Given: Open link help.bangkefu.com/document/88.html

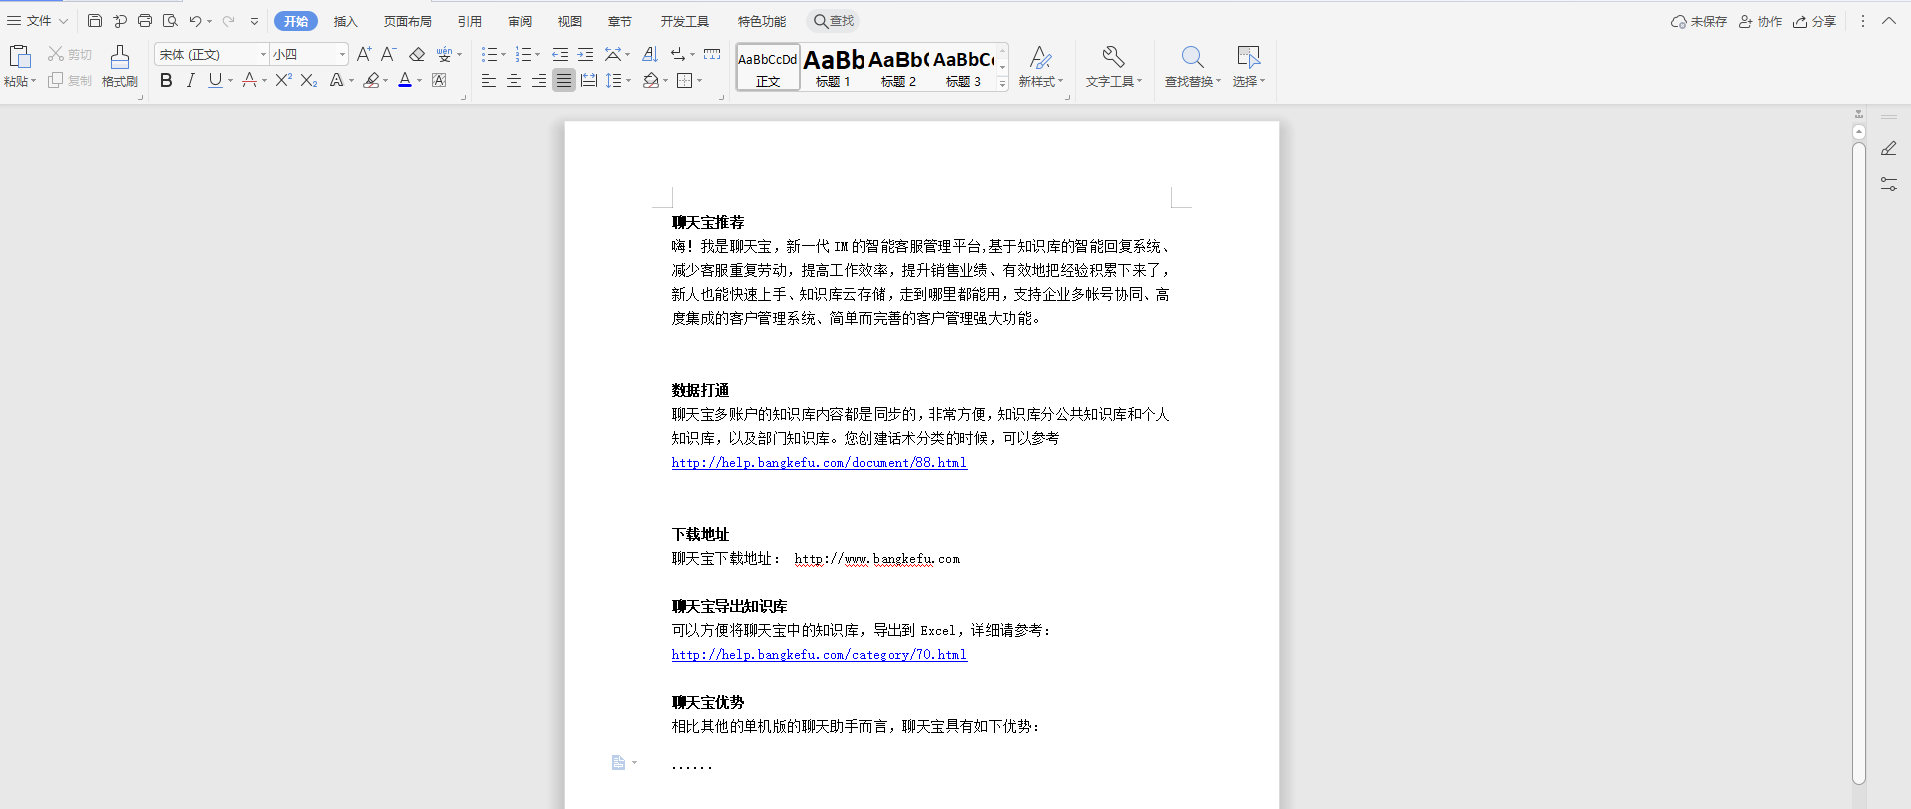Looking at the screenshot, I should pyautogui.click(x=819, y=463).
